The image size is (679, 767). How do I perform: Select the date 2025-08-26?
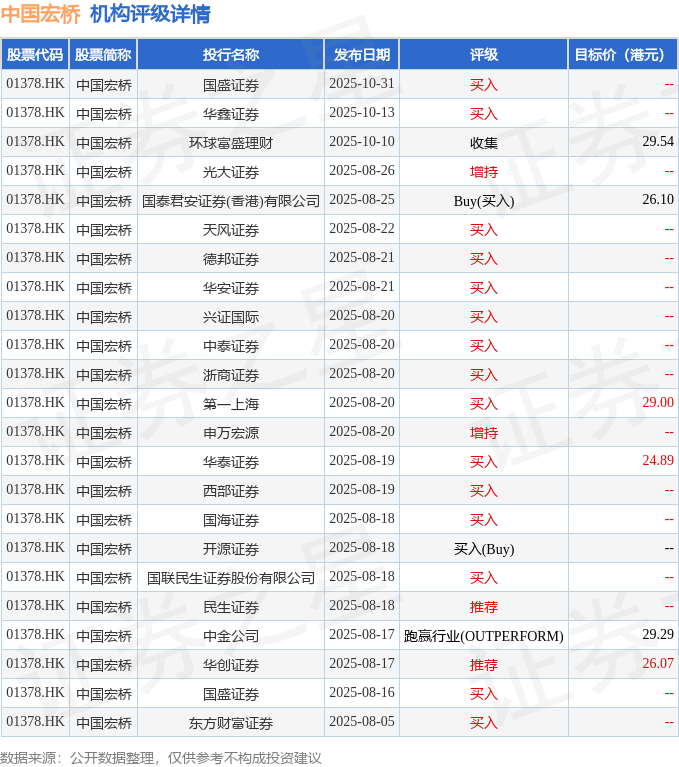coord(362,170)
